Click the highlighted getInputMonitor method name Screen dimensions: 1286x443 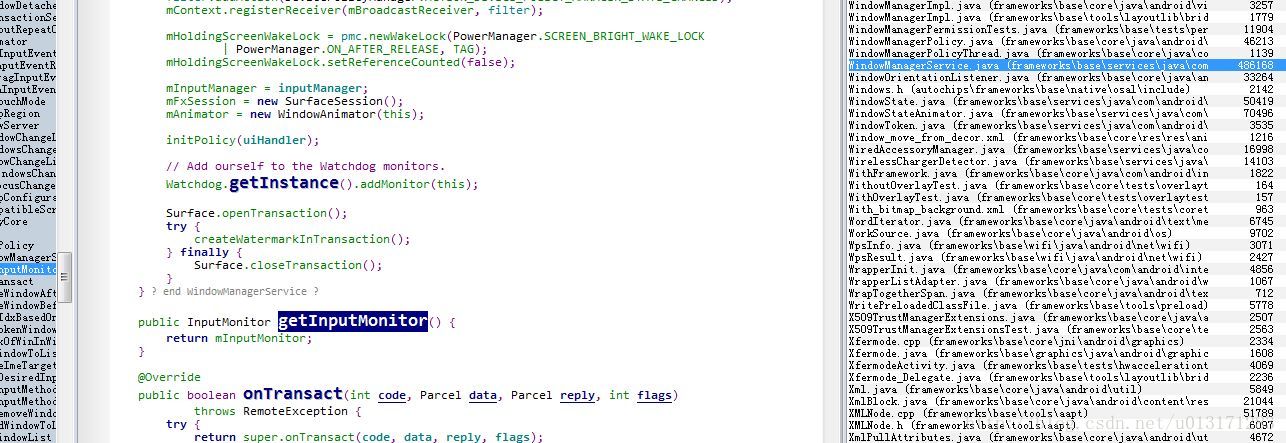pos(352,321)
